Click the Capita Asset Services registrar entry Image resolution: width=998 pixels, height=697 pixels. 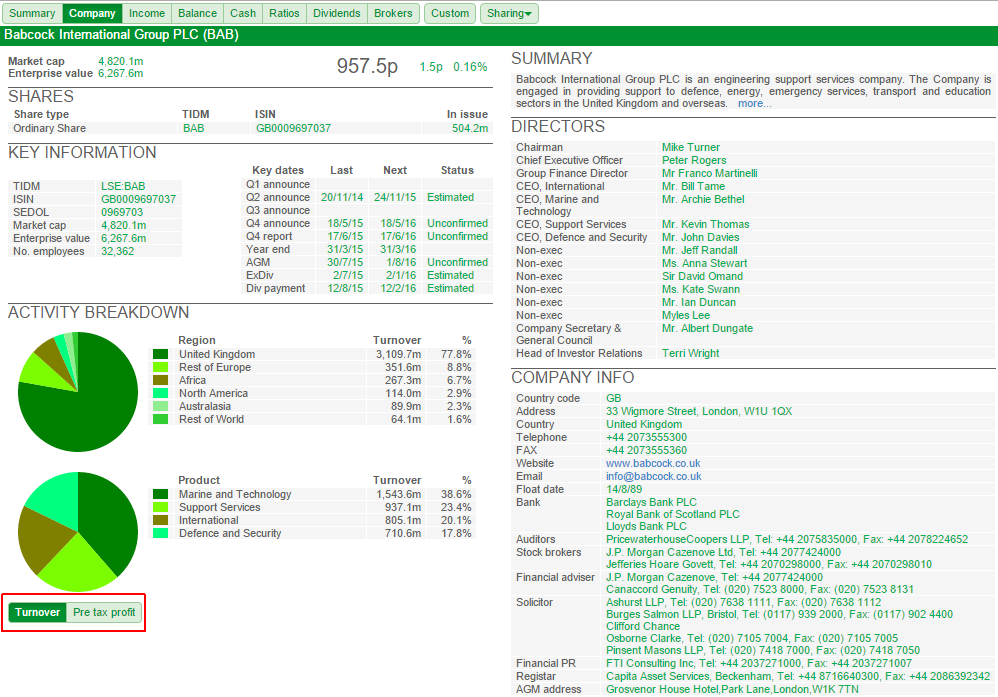(798, 677)
